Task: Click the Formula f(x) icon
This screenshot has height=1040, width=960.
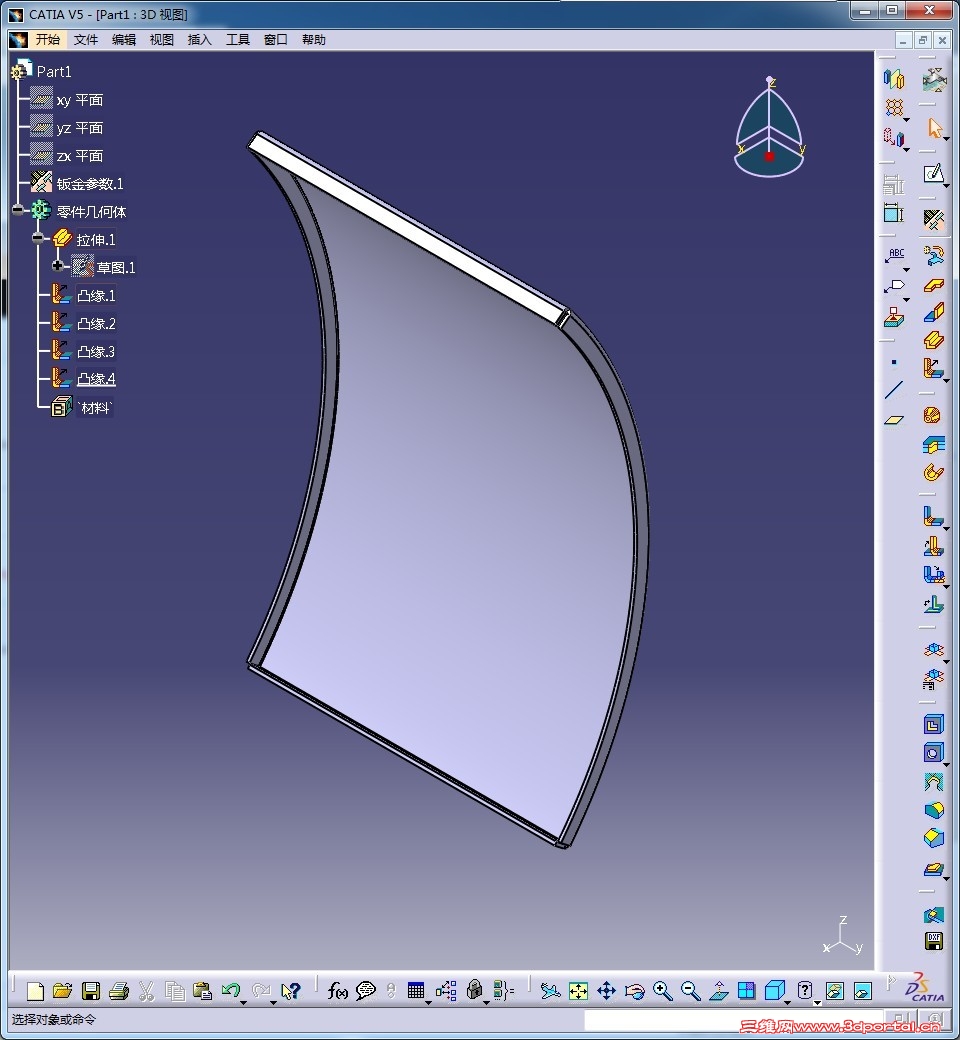Action: 337,991
